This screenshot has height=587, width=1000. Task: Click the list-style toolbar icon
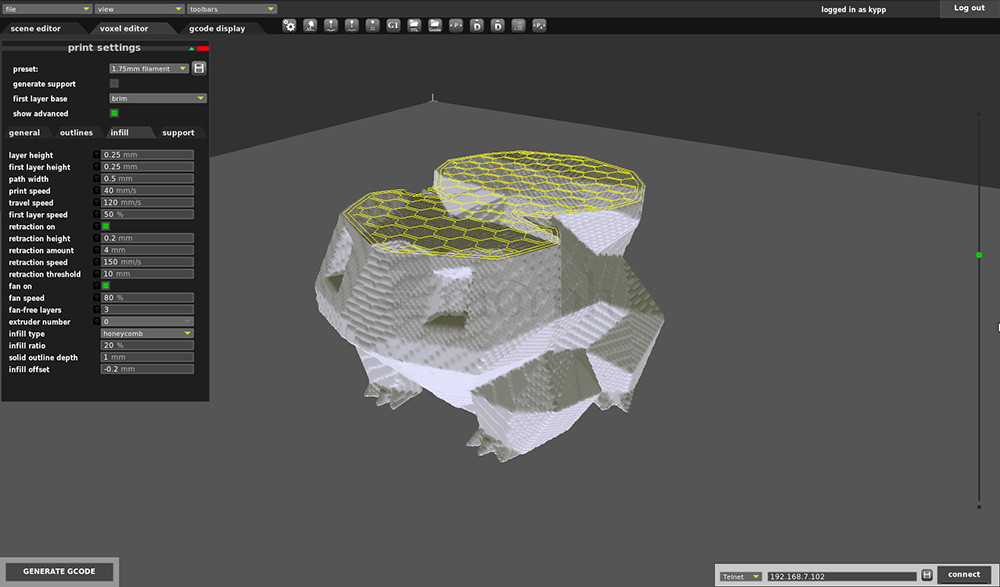tap(518, 25)
